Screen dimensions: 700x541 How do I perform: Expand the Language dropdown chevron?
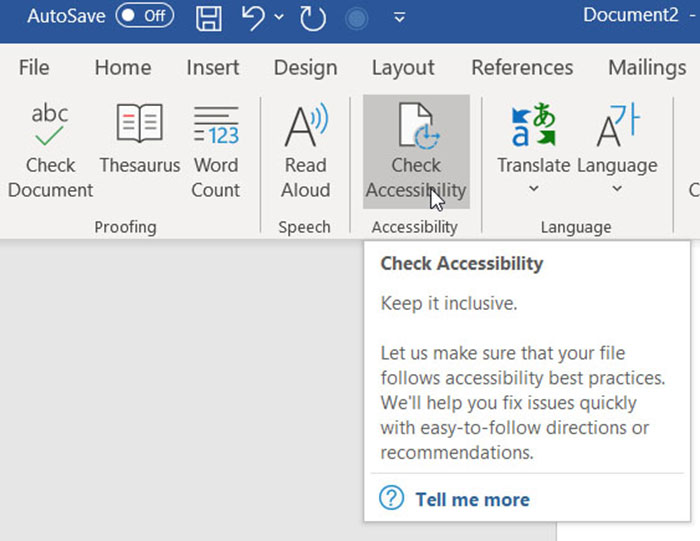[617, 189]
